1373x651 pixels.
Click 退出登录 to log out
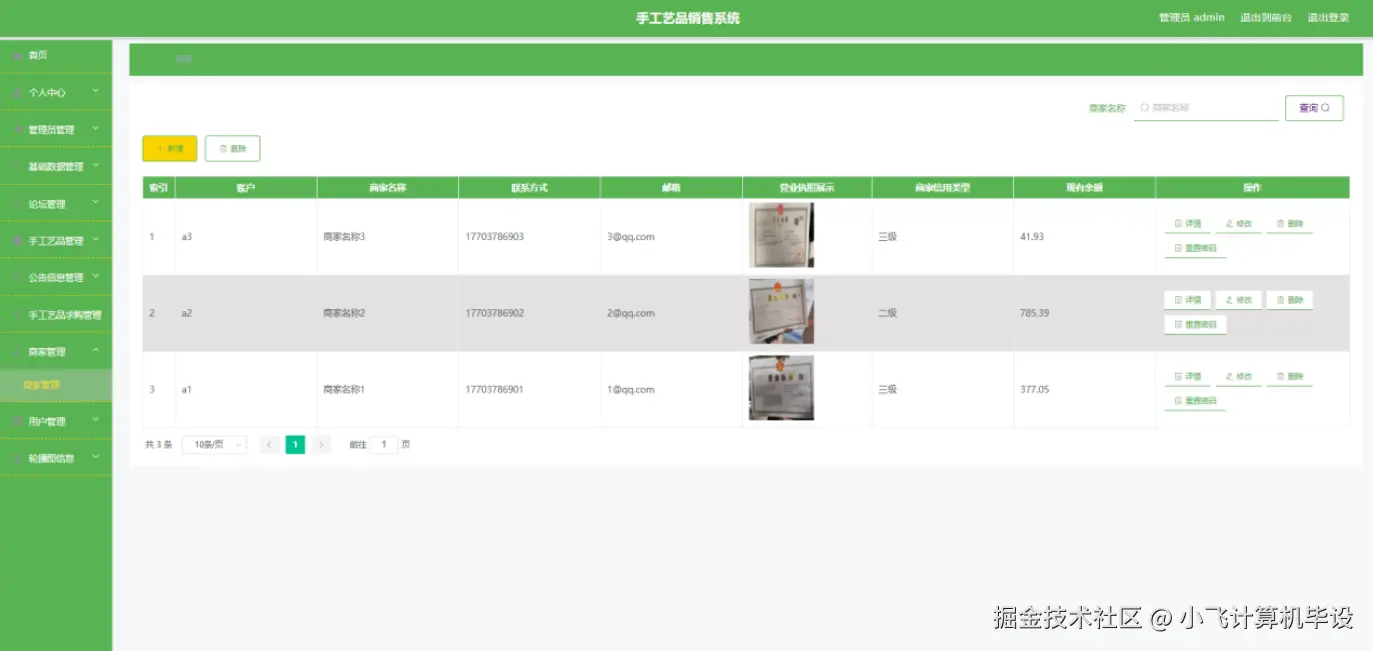click(1328, 18)
